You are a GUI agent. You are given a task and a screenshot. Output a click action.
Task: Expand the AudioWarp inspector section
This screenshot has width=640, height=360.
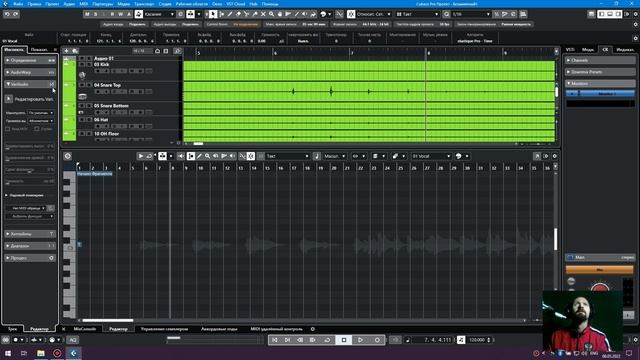click(29, 72)
